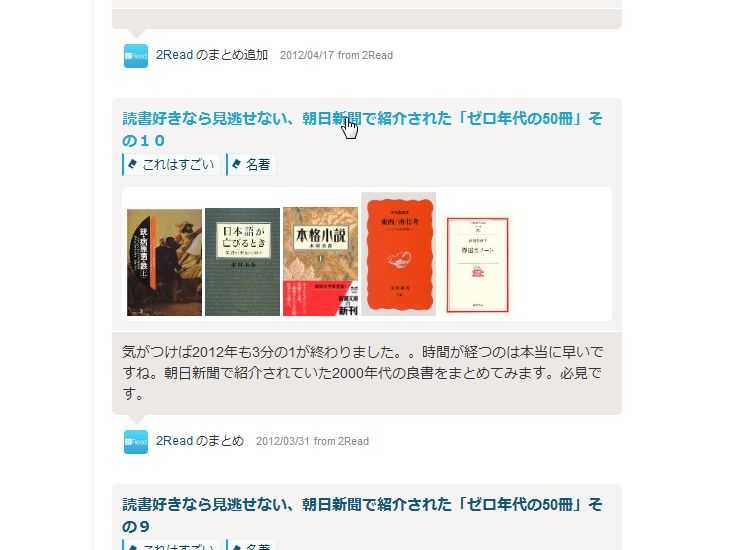
Task: Click the white book cover with red border
Action: pos(477,265)
